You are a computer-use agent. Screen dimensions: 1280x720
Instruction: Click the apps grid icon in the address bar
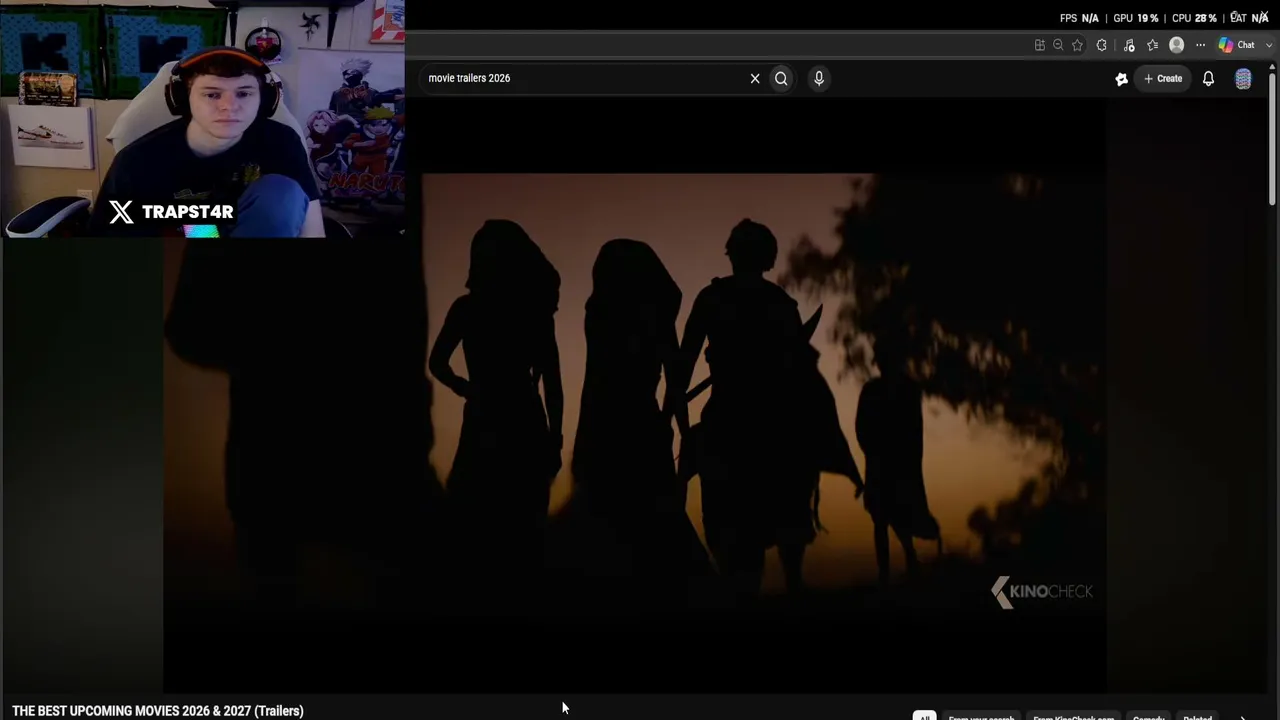click(1040, 45)
